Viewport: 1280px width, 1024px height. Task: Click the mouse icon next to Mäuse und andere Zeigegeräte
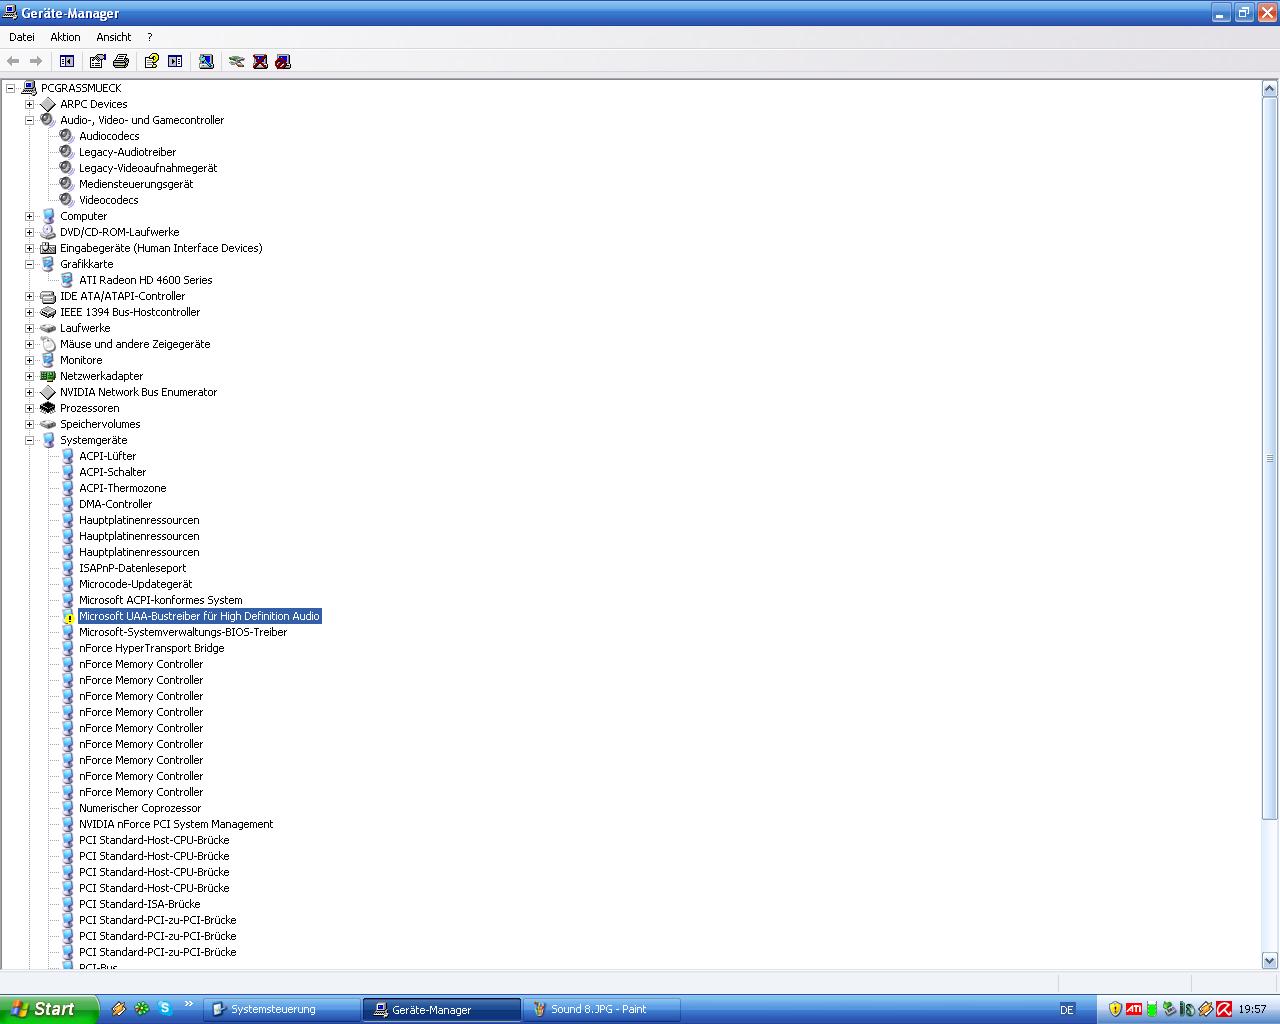[x=48, y=344]
